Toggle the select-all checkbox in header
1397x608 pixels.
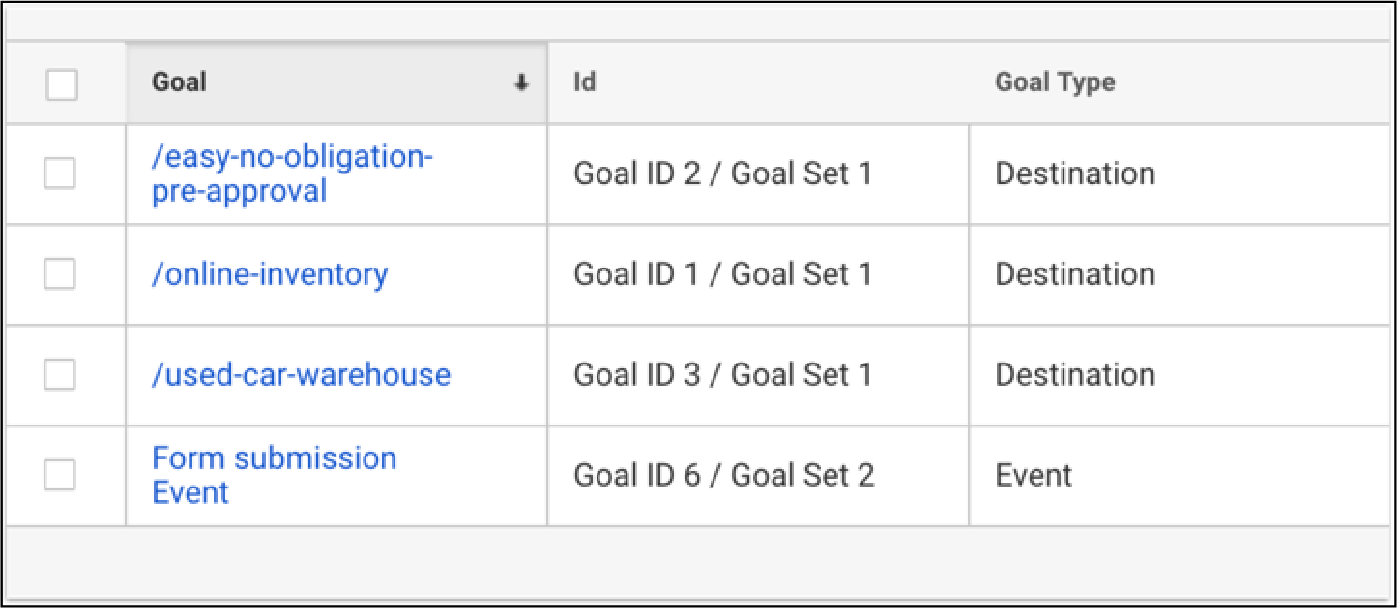coord(61,84)
